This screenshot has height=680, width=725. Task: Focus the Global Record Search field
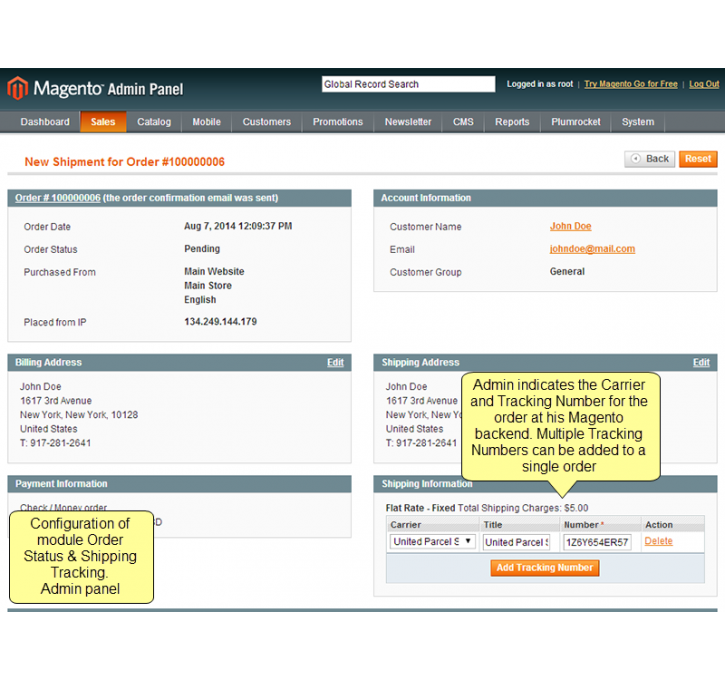[x=408, y=84]
